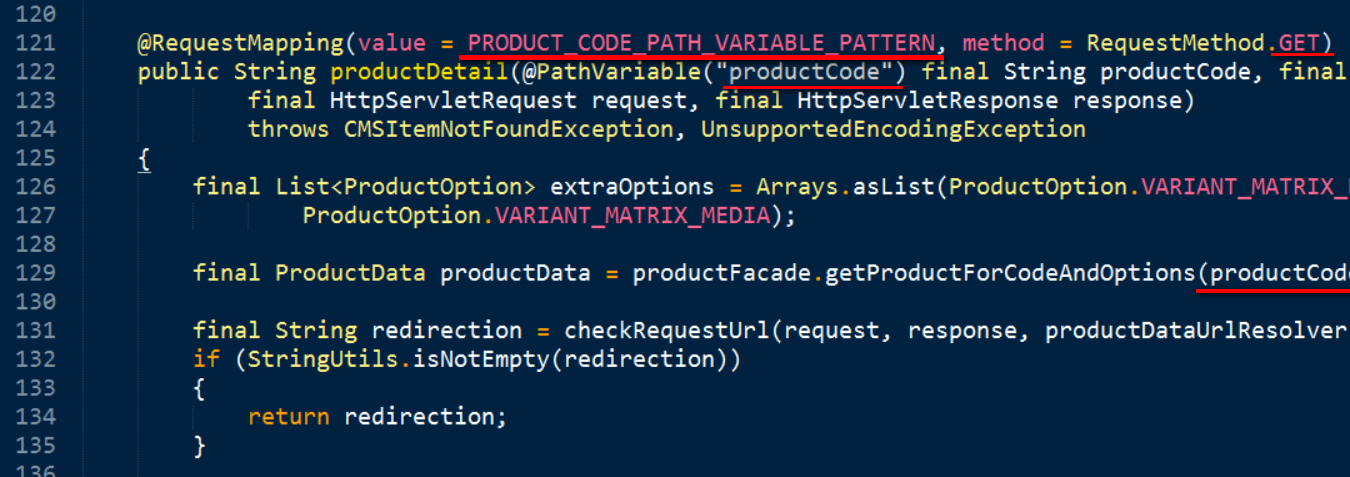1350x477 pixels.
Task: Click line number 129 in the gutter
Action: 35,272
